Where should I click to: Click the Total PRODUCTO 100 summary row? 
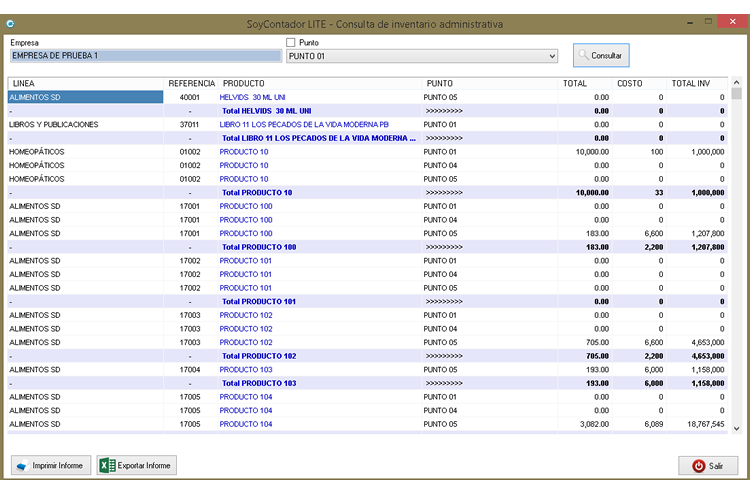point(367,247)
